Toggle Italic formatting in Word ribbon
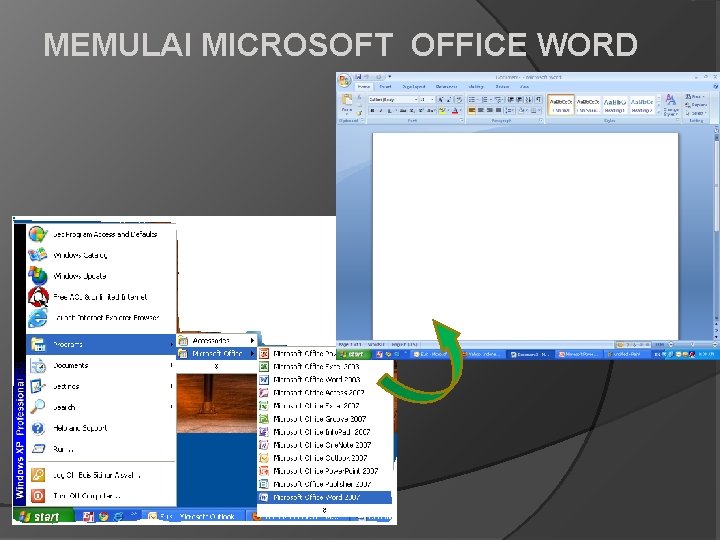This screenshot has width=720, height=540. [381, 111]
